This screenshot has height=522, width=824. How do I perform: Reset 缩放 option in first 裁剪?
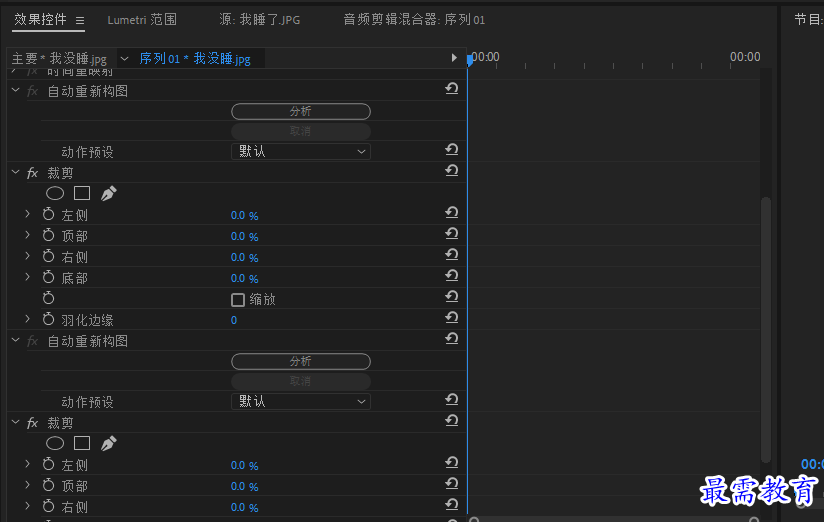tap(451, 297)
